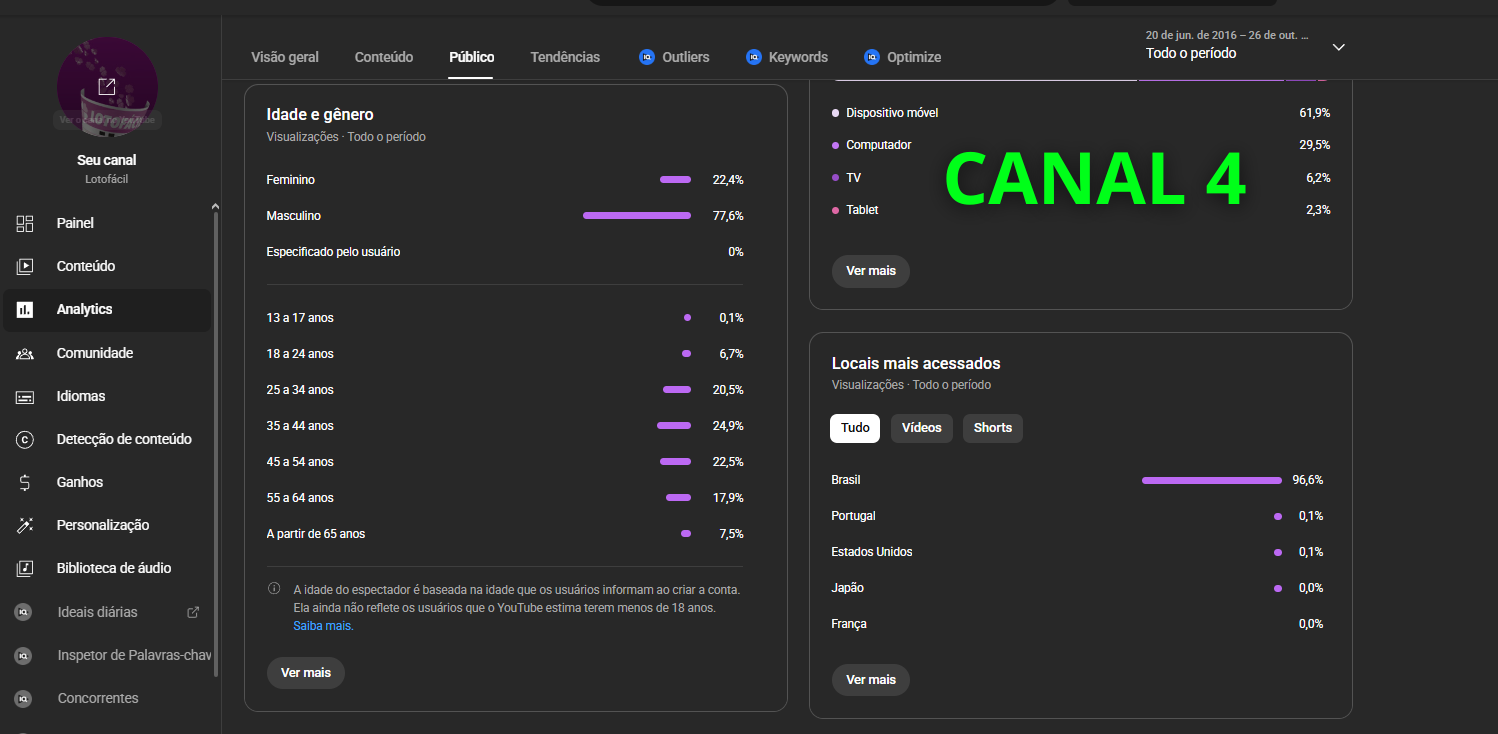Click the '45 a 54 anos' row
The height and width of the screenshot is (734, 1498).
pos(505,462)
